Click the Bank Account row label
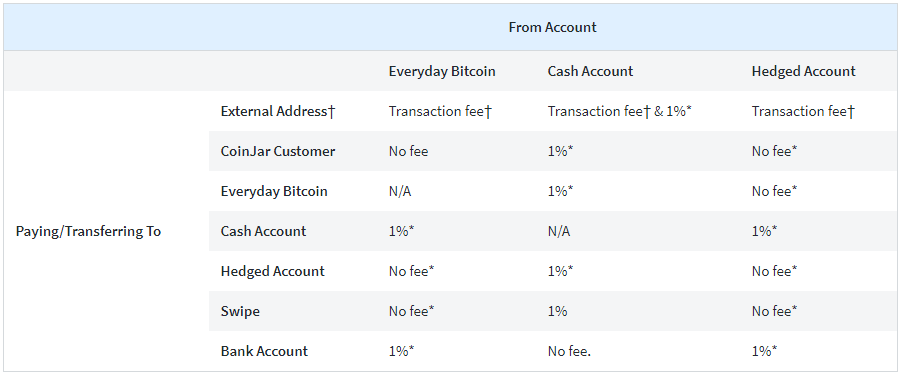 pyautogui.click(x=264, y=351)
